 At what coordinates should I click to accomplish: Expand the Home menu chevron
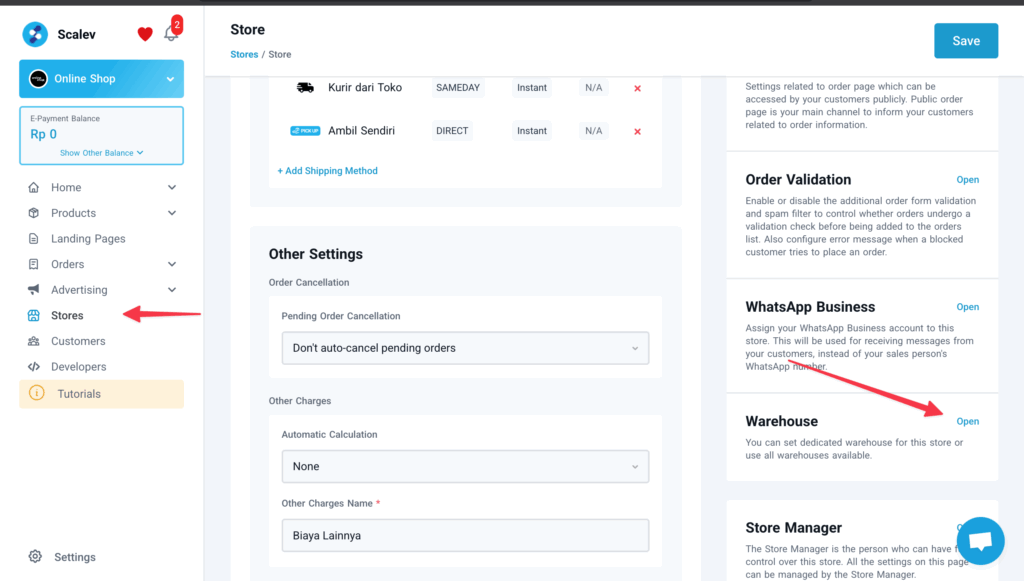click(x=172, y=187)
